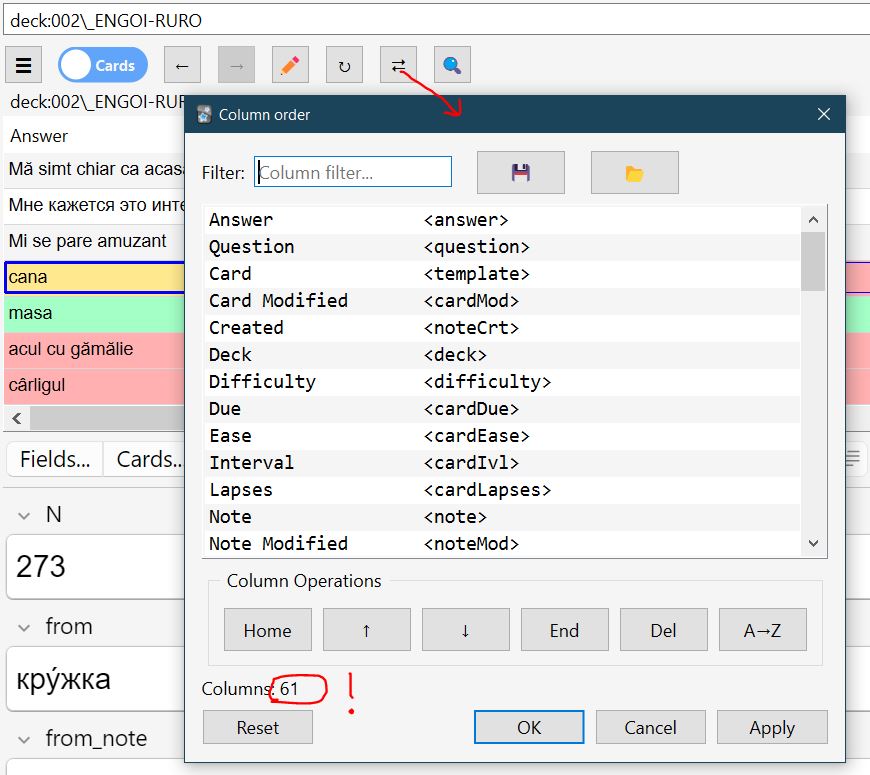
Task: Click into the Column filter input field
Action: (353, 172)
